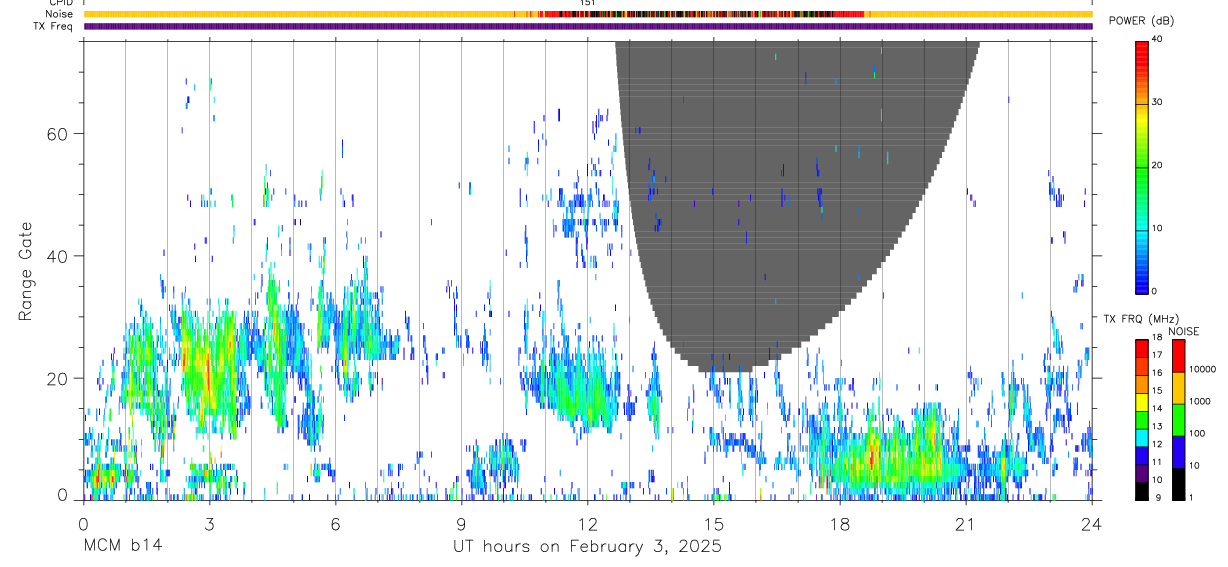Select cyan 12–13 MHz TX frequency swatch
Screen dimensions: 1228x567
click(x=1141, y=437)
